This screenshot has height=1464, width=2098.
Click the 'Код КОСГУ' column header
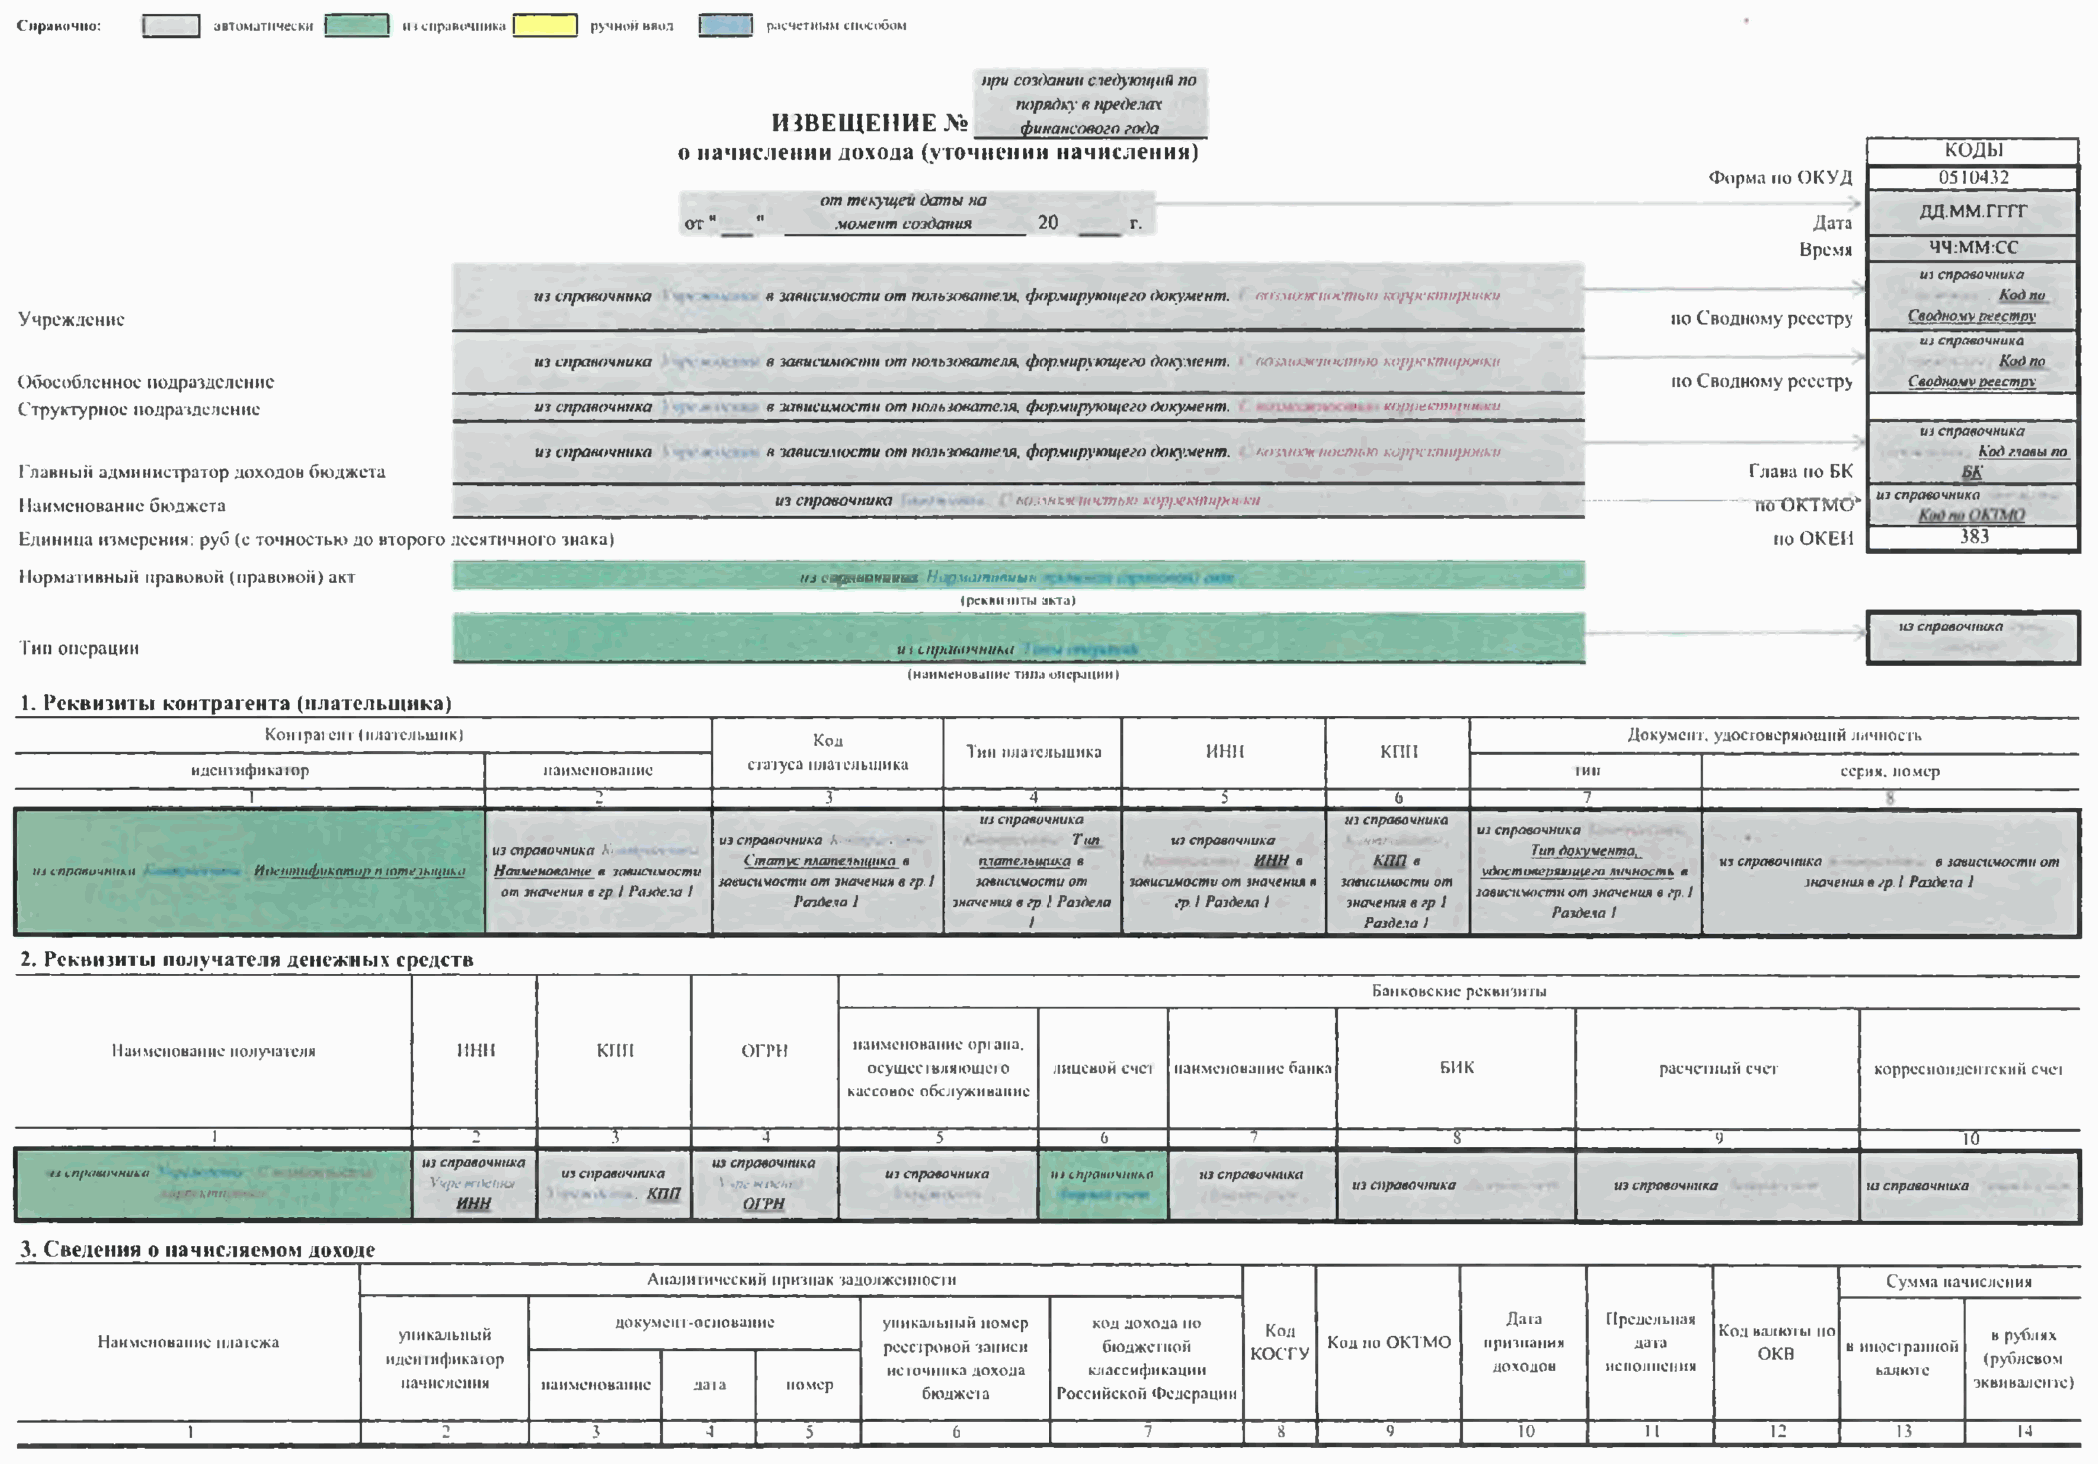[x=1280, y=1342]
